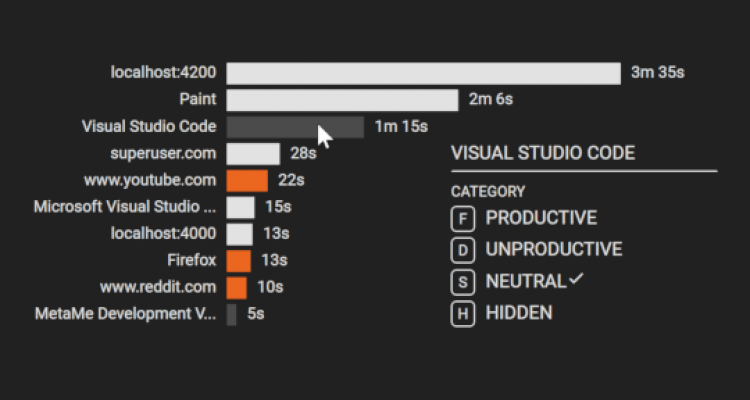Click the localhost:4000 label
The height and width of the screenshot is (400, 750).
[161, 234]
